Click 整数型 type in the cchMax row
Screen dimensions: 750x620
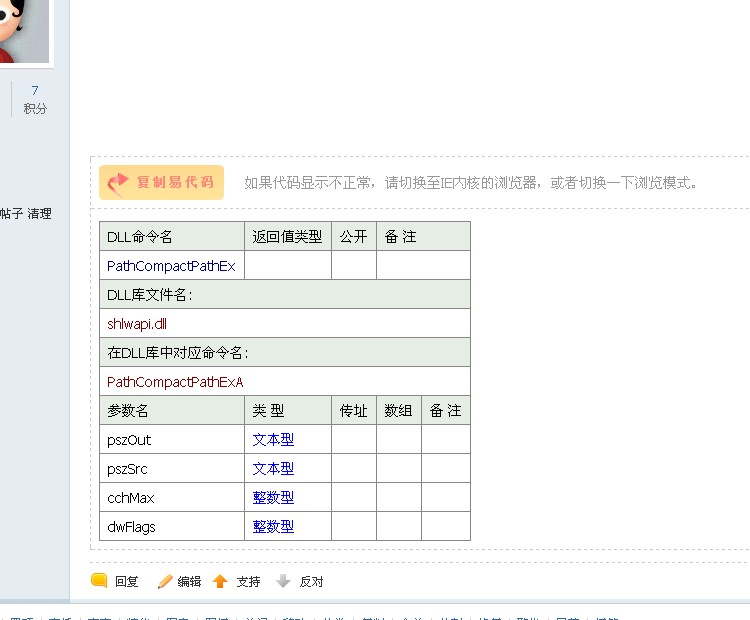(273, 498)
